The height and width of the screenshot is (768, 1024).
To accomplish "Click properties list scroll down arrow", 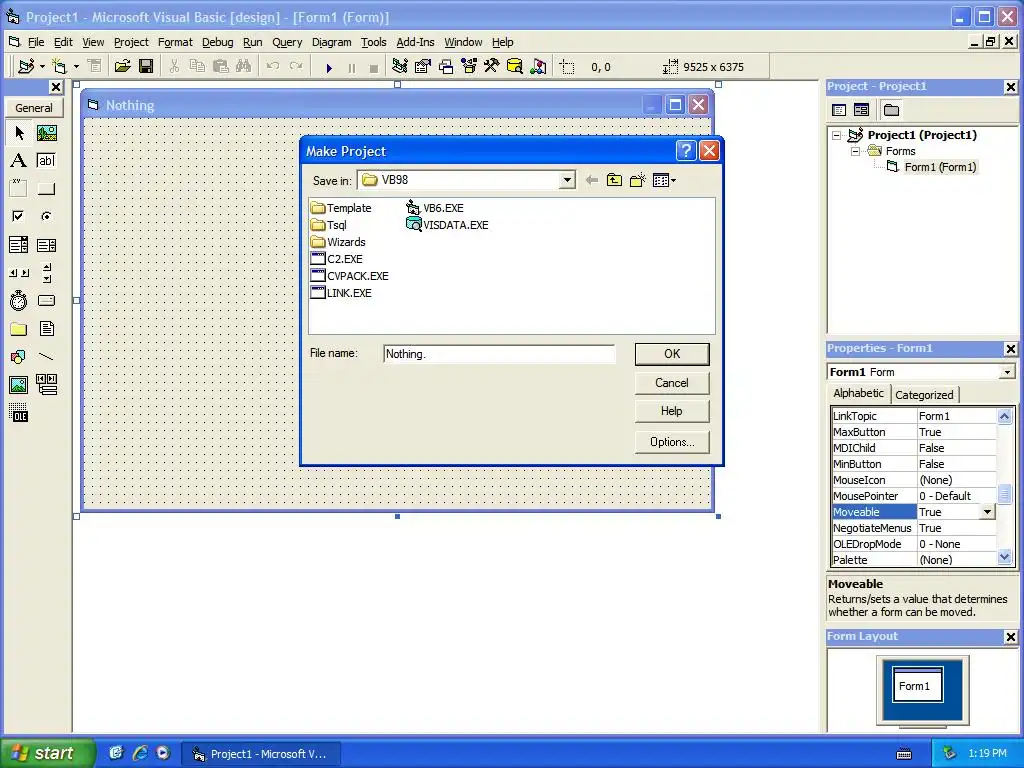I will coord(1004,557).
